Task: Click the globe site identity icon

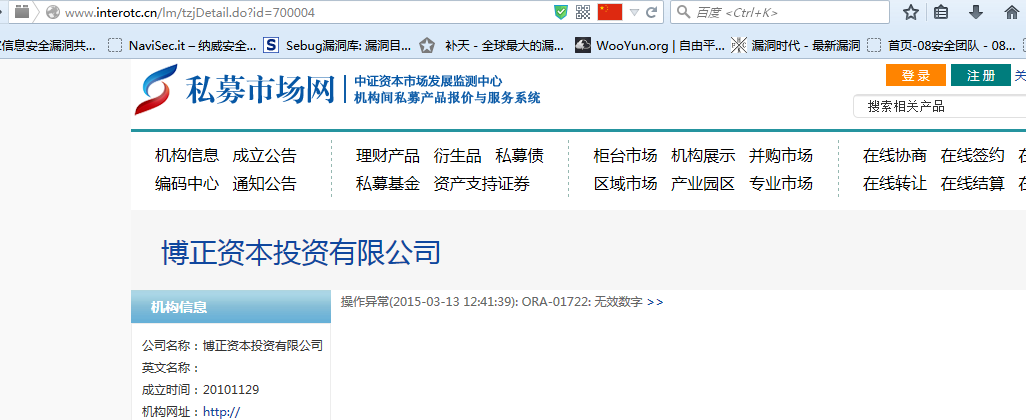Action: (x=52, y=12)
